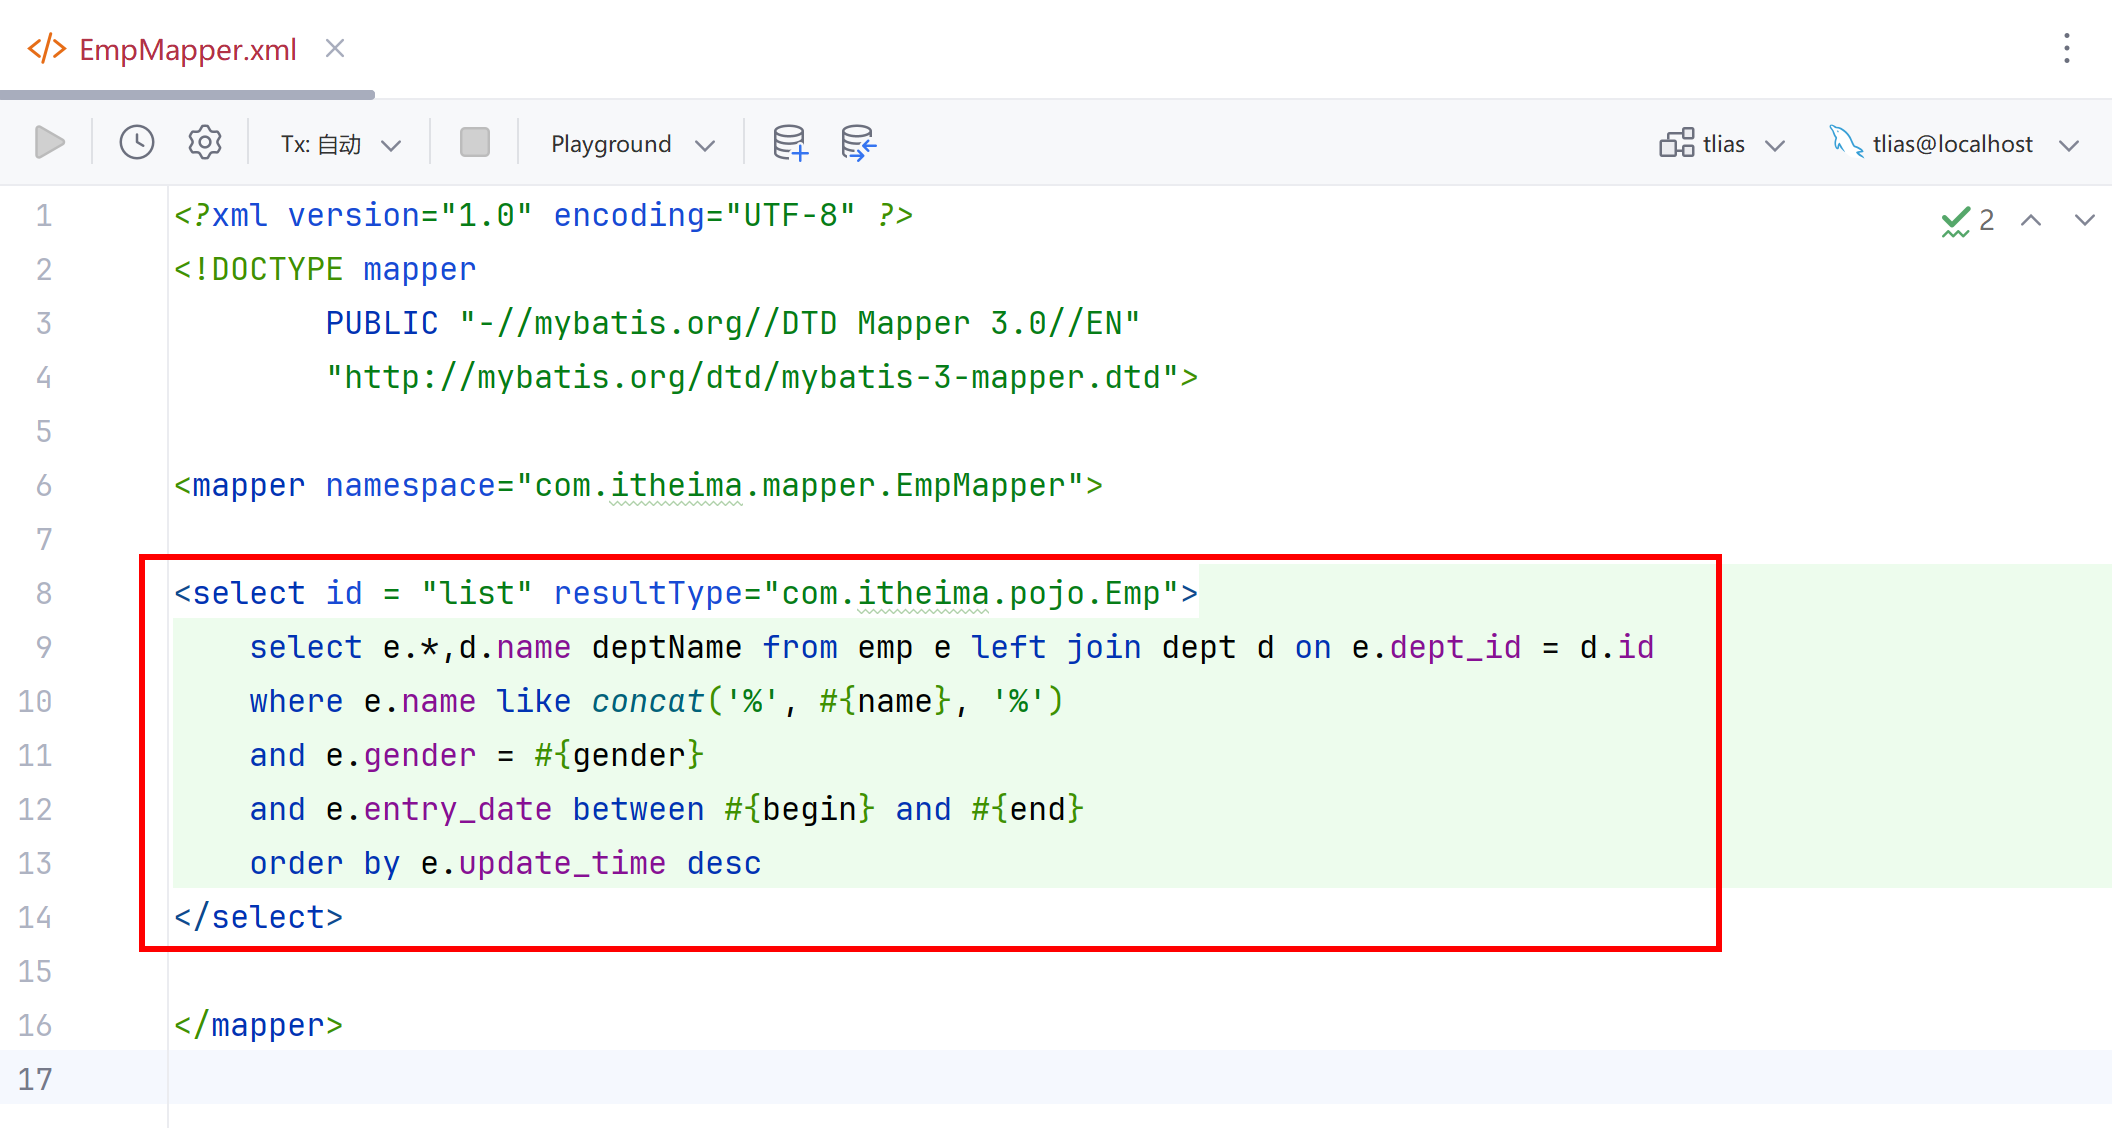Expand the Tx: 自动 transaction mode dropdown
The image size is (2112, 1128).
coord(341,145)
